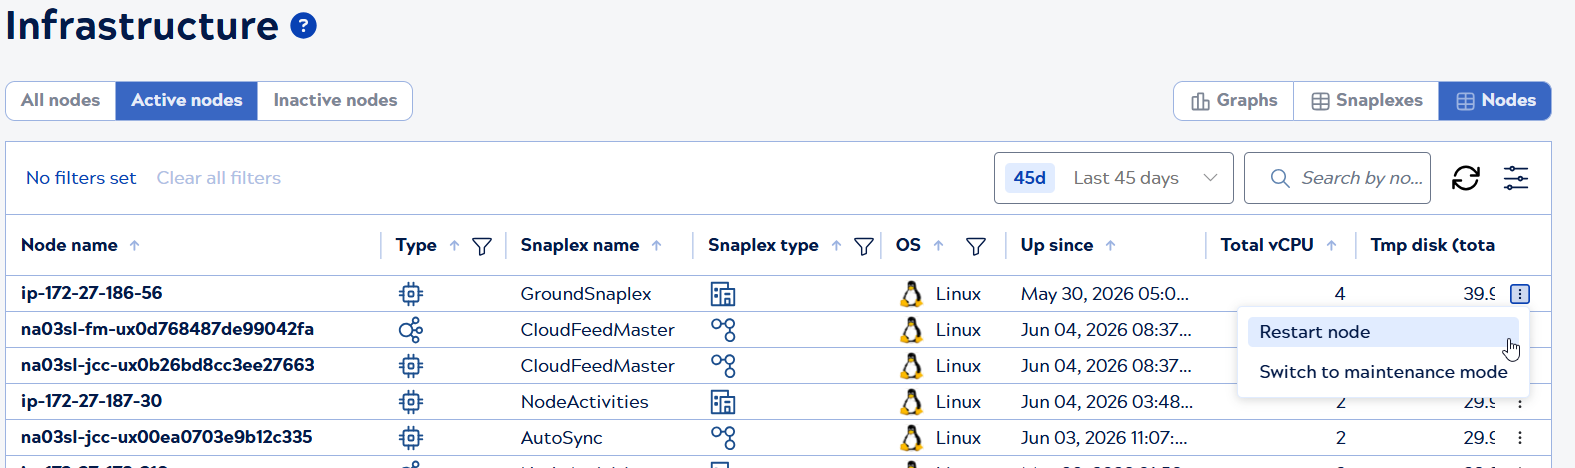Open node ip-172-27-186-56
This screenshot has height=468, width=1575.
coord(92,293)
